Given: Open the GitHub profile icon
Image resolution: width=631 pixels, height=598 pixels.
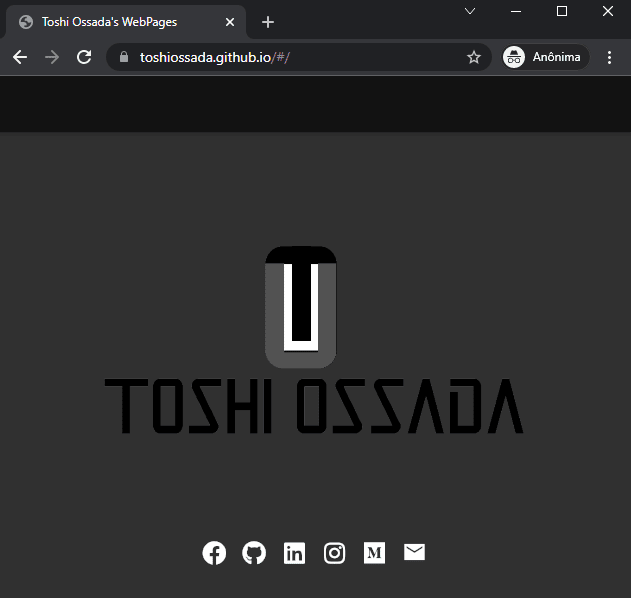Looking at the screenshot, I should 254,553.
